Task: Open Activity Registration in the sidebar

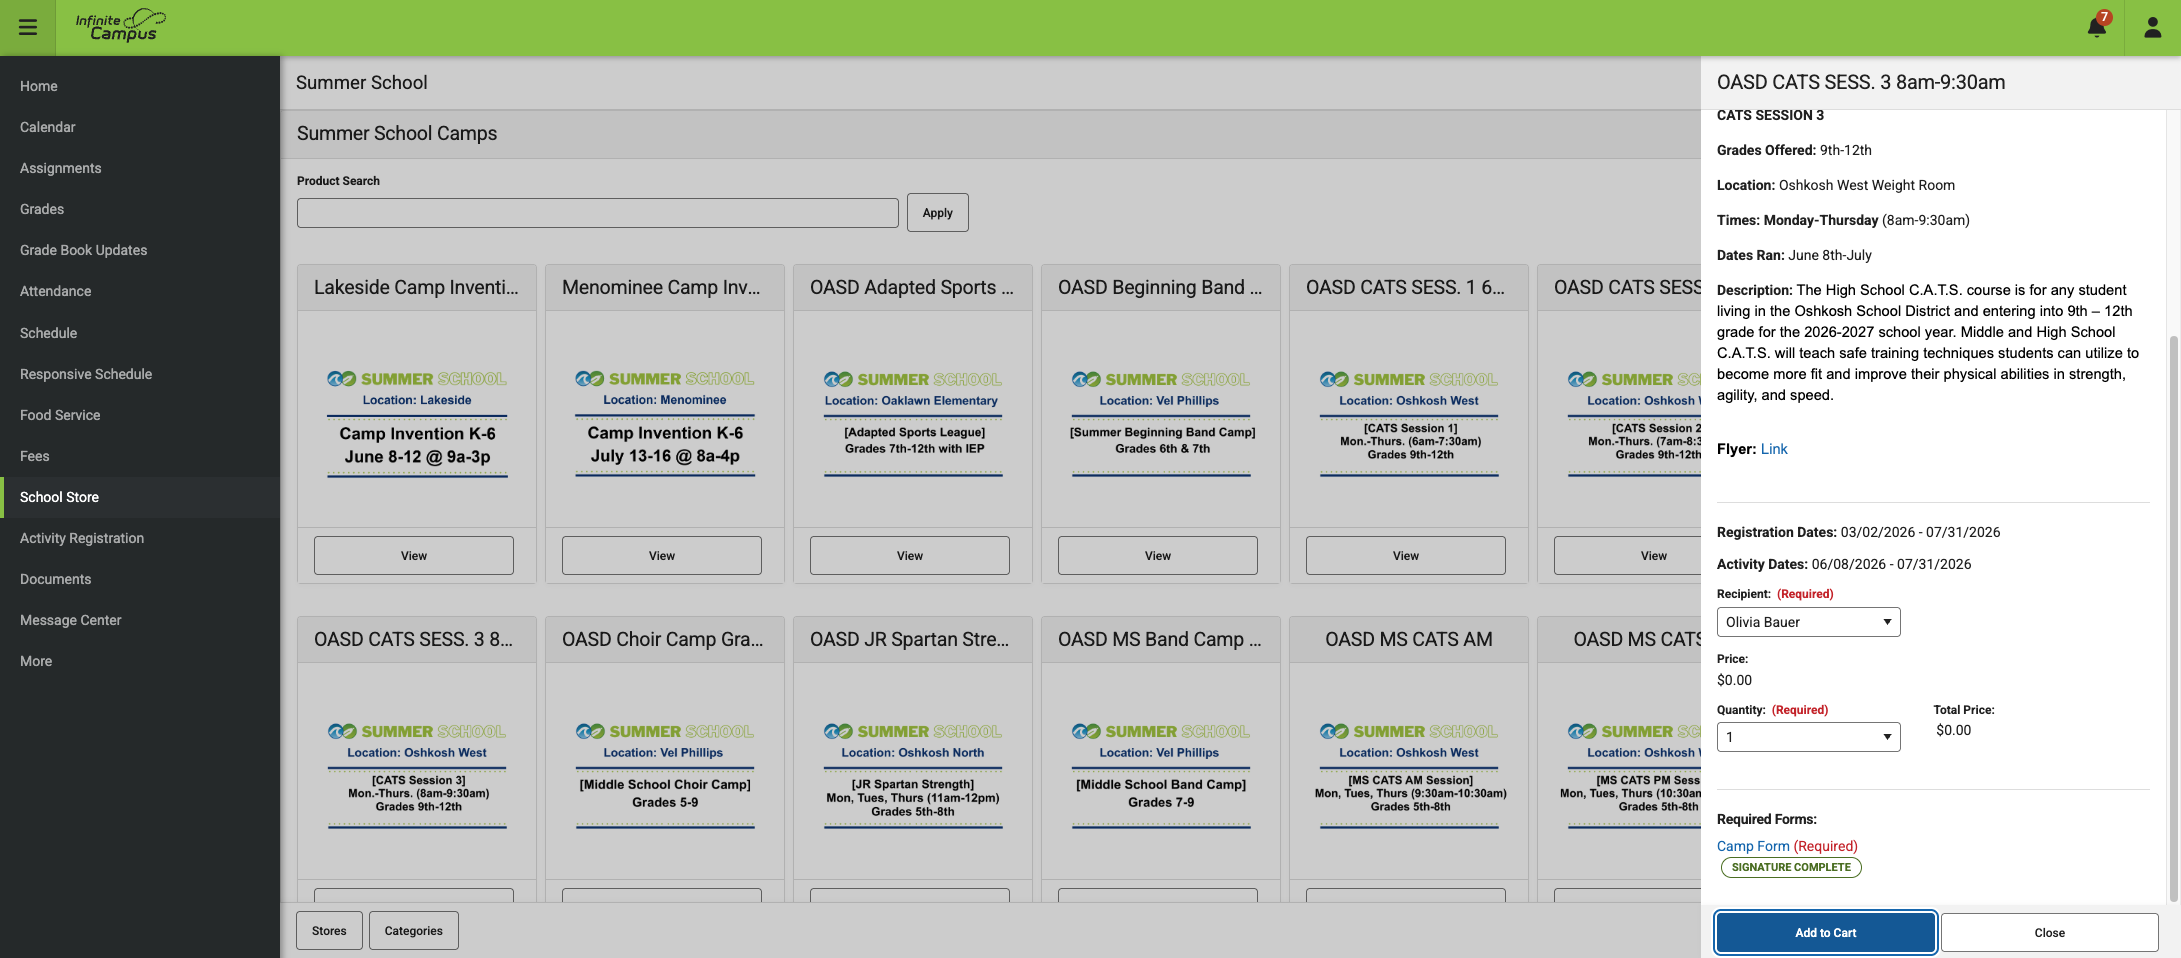Action: tap(140, 538)
